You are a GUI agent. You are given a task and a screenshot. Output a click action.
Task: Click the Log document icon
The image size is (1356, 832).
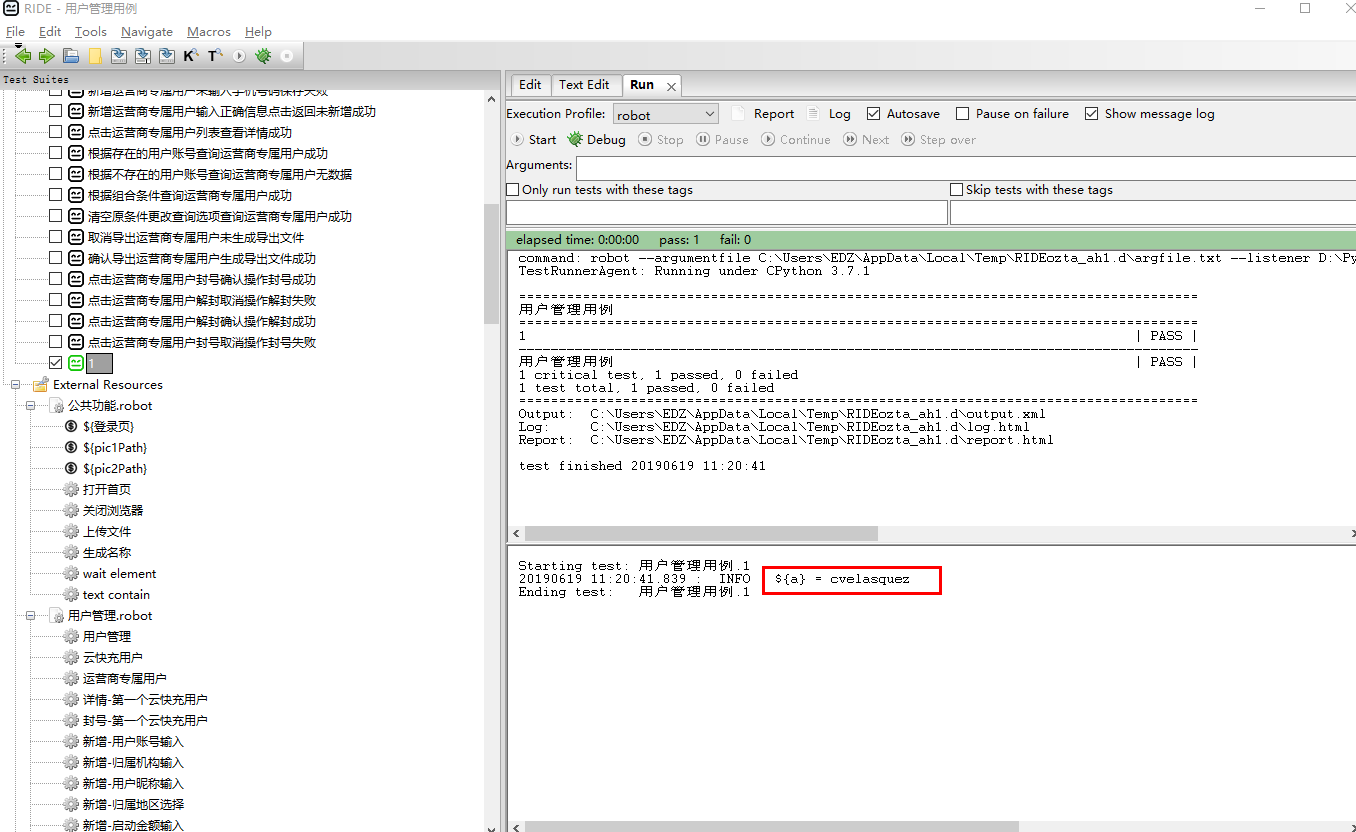813,113
